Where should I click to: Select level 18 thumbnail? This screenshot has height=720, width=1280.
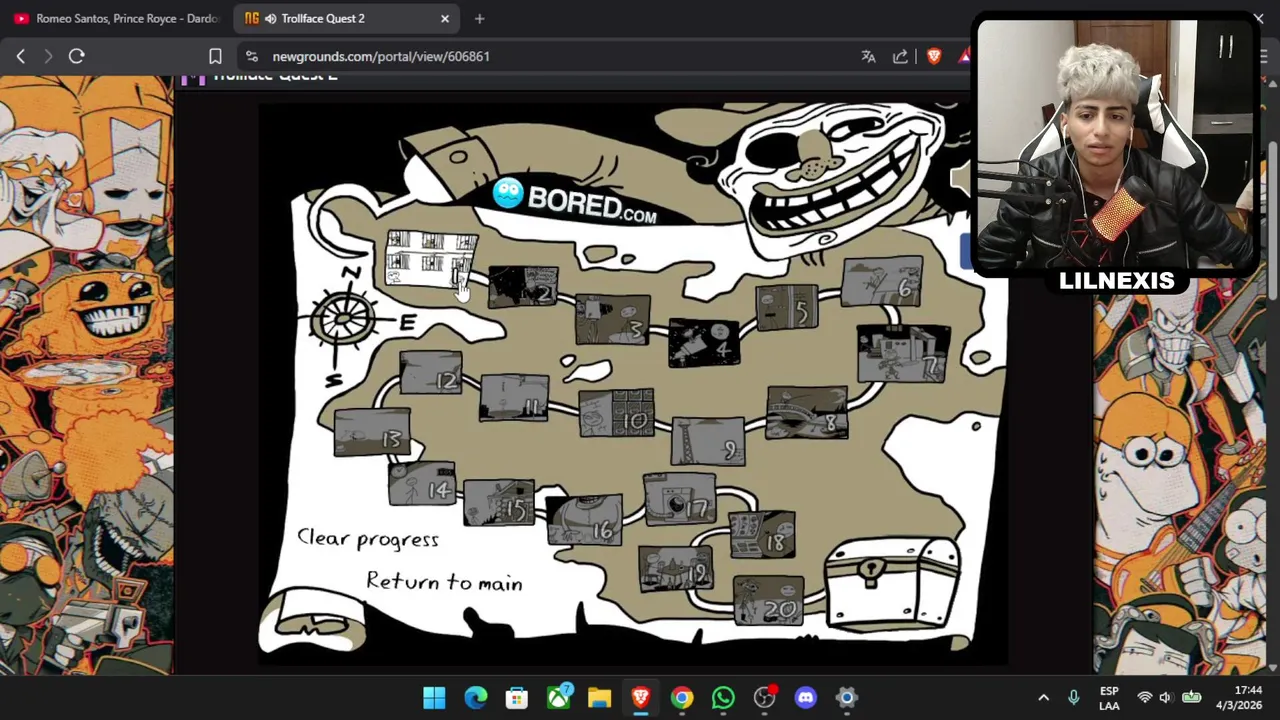coord(762,534)
